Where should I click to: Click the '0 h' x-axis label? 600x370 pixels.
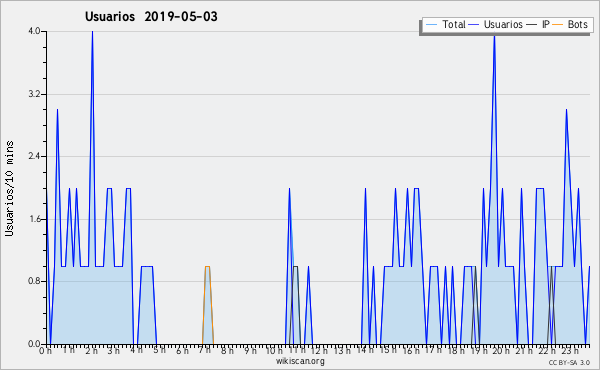[x=46, y=350]
